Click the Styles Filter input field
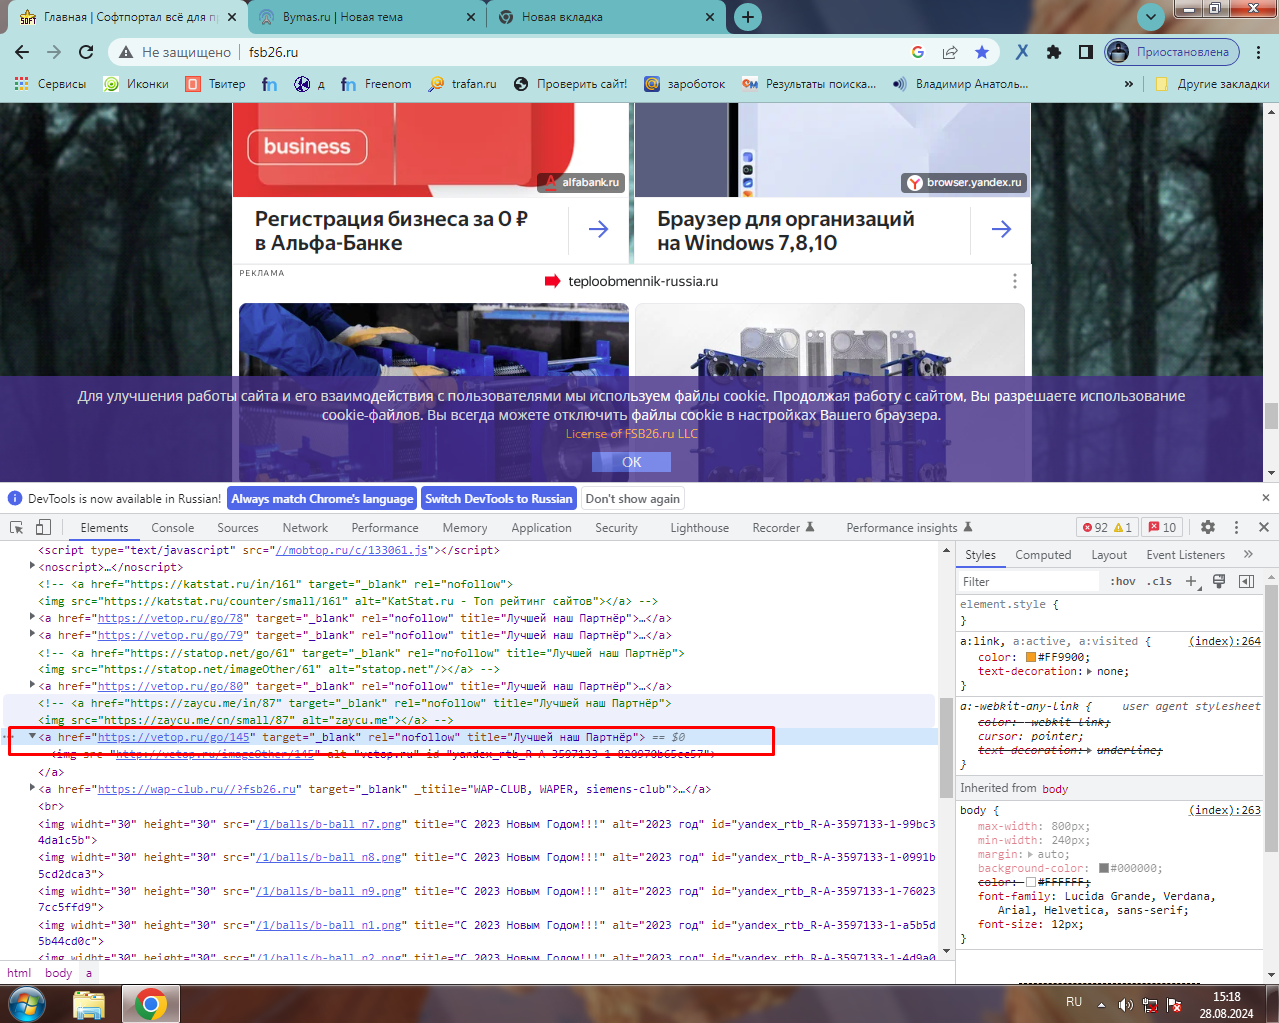Viewport: 1279px width, 1023px height. click(x=1027, y=582)
